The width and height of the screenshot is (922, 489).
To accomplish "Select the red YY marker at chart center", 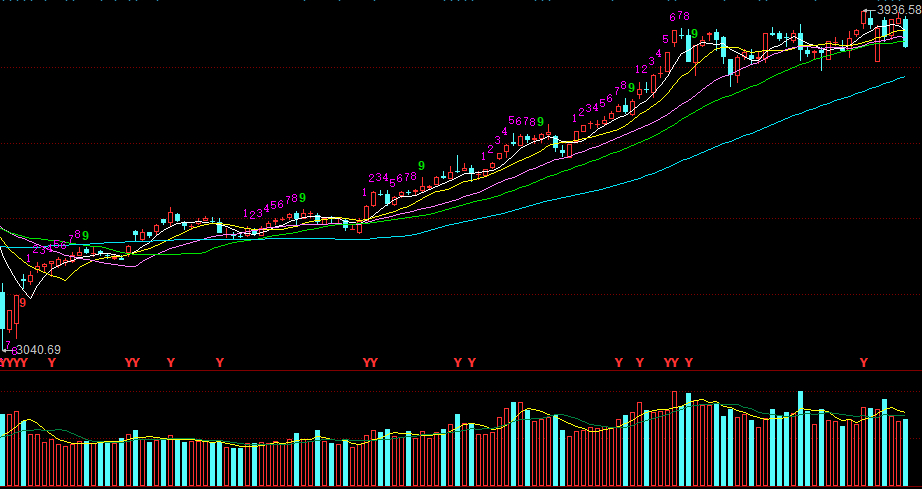I will (x=370, y=362).
